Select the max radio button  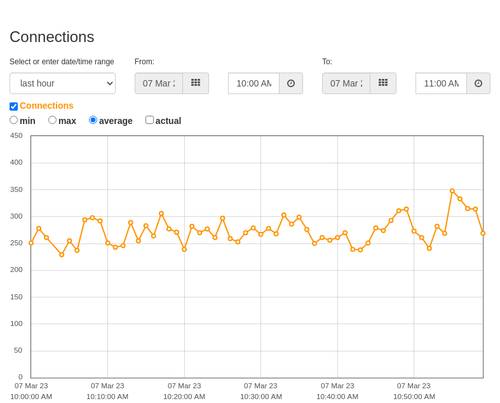tap(52, 120)
